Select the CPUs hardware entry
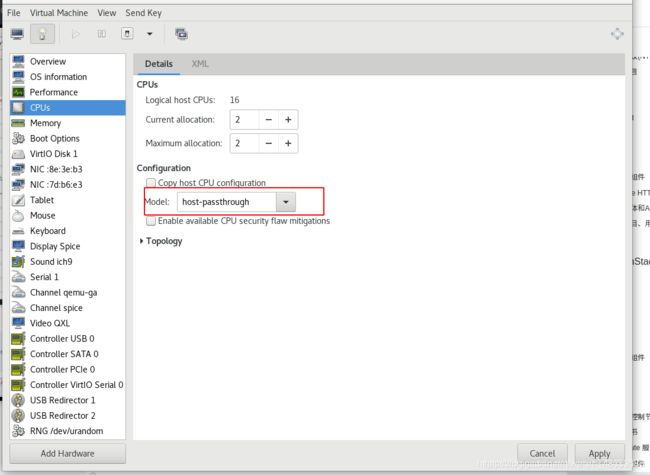Viewport: 650px width, 475px height. click(68, 108)
